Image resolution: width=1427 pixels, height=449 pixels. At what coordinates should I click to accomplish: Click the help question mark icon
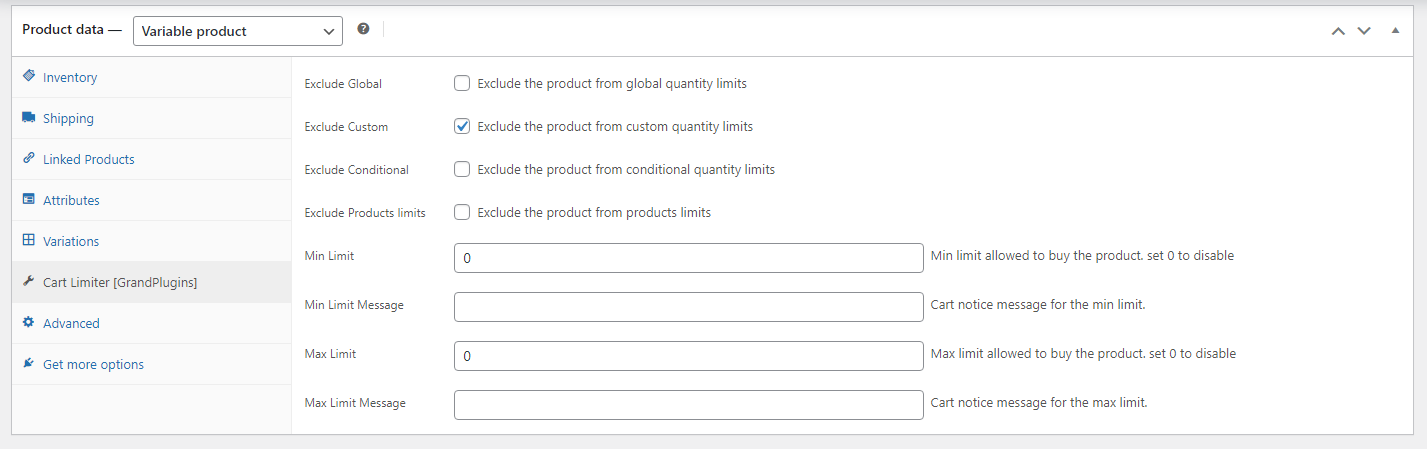tap(363, 30)
